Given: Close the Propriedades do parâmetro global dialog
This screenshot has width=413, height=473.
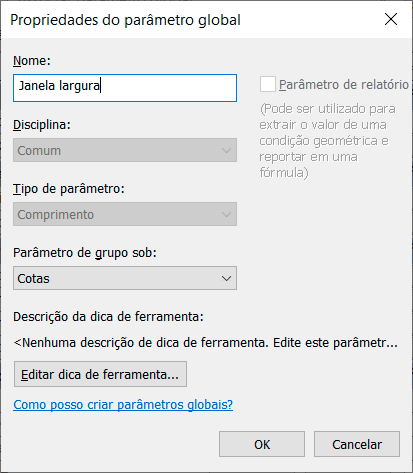Looking at the screenshot, I should 391,19.
